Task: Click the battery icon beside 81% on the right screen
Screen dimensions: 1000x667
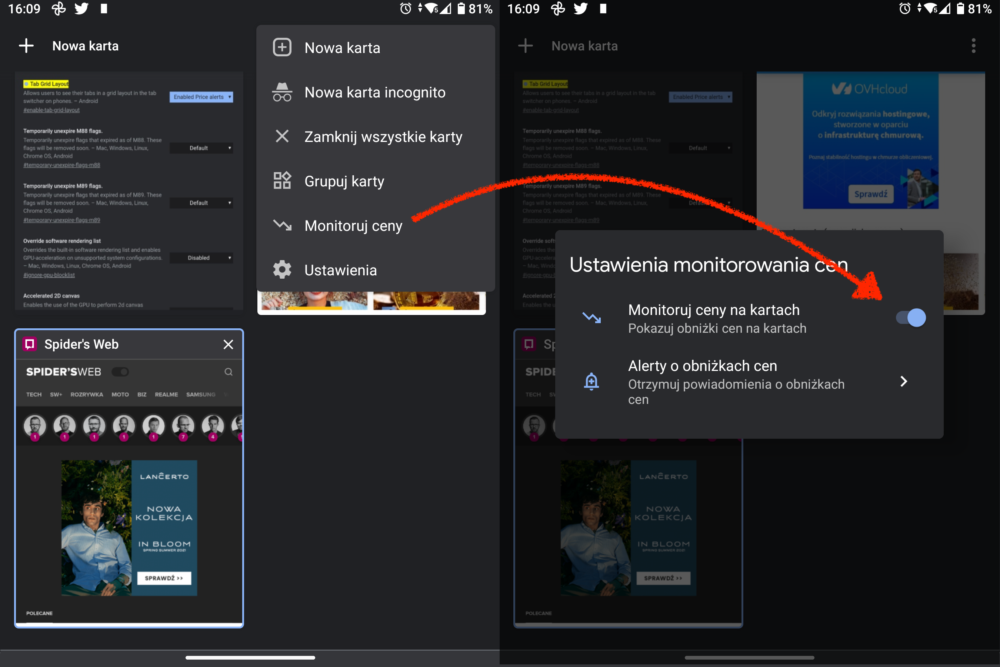Action: [960, 8]
